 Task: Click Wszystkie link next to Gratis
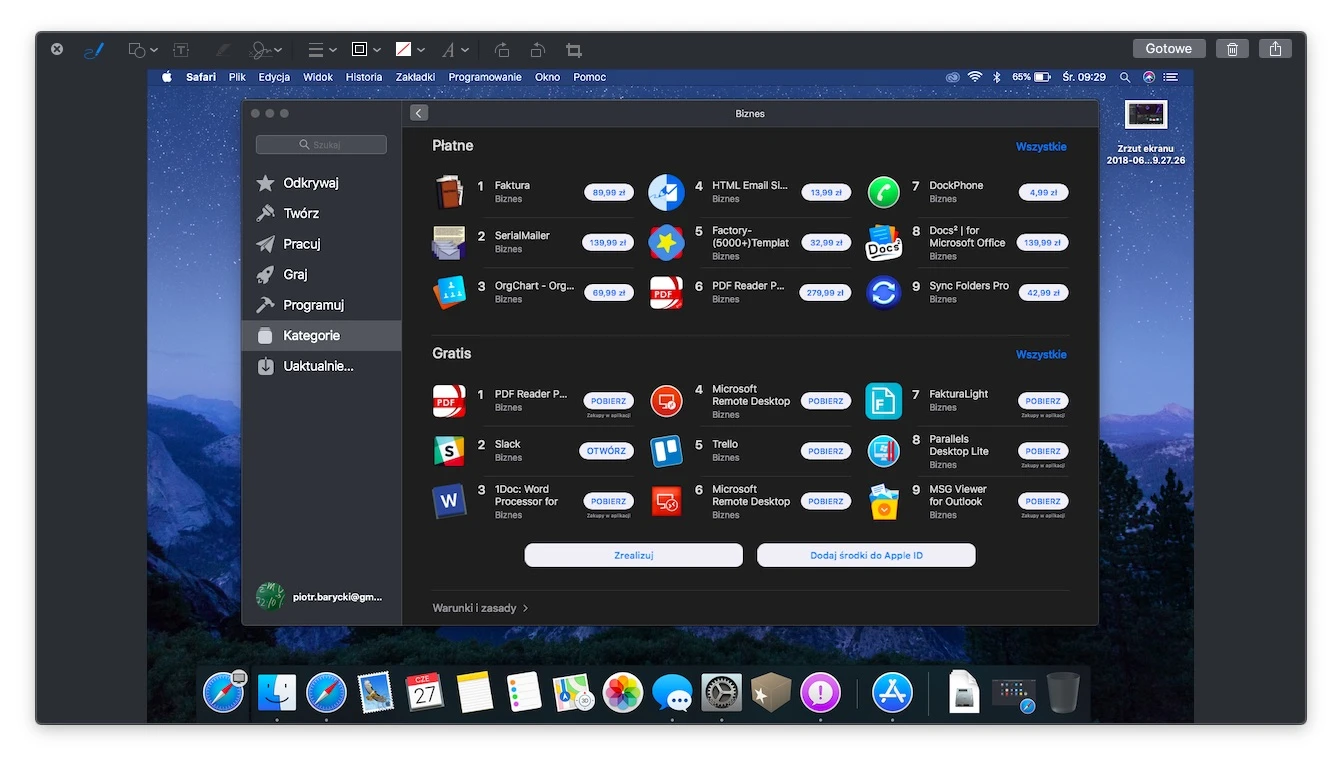[1041, 355]
